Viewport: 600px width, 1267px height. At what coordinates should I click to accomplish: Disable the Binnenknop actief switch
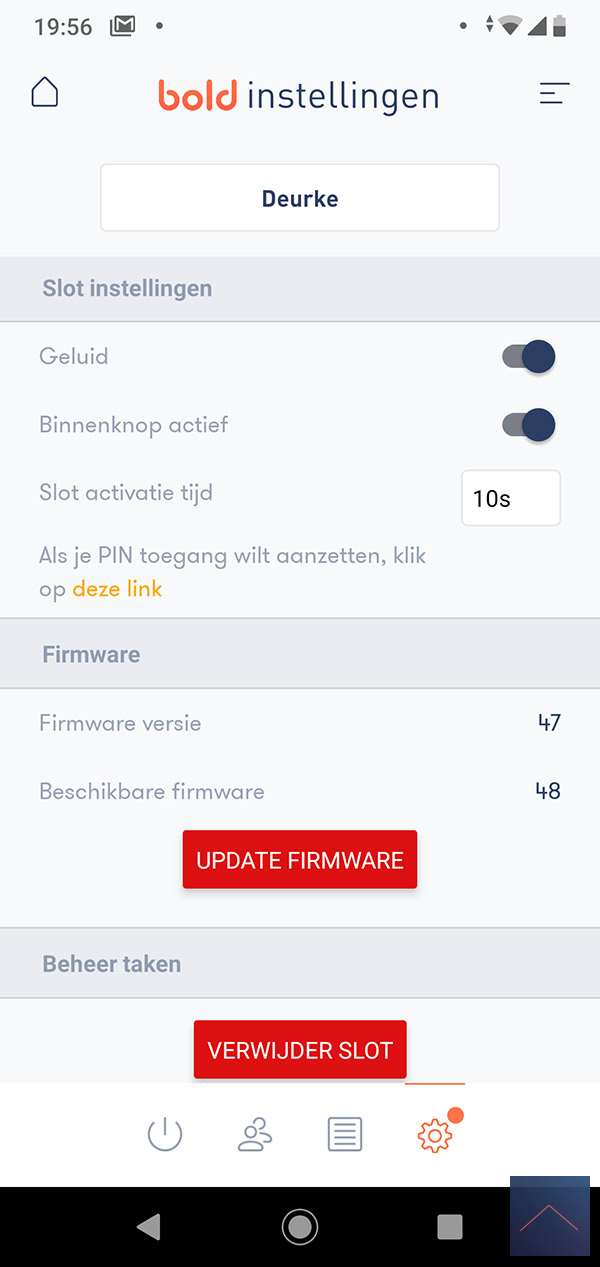click(x=529, y=425)
